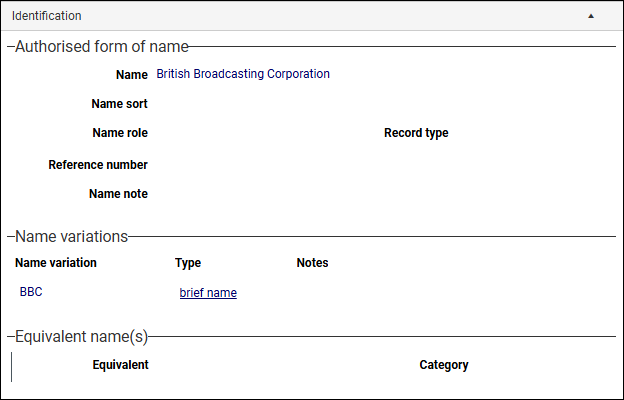The image size is (624, 400).
Task: Click the Reference number field label
Action: (98, 164)
